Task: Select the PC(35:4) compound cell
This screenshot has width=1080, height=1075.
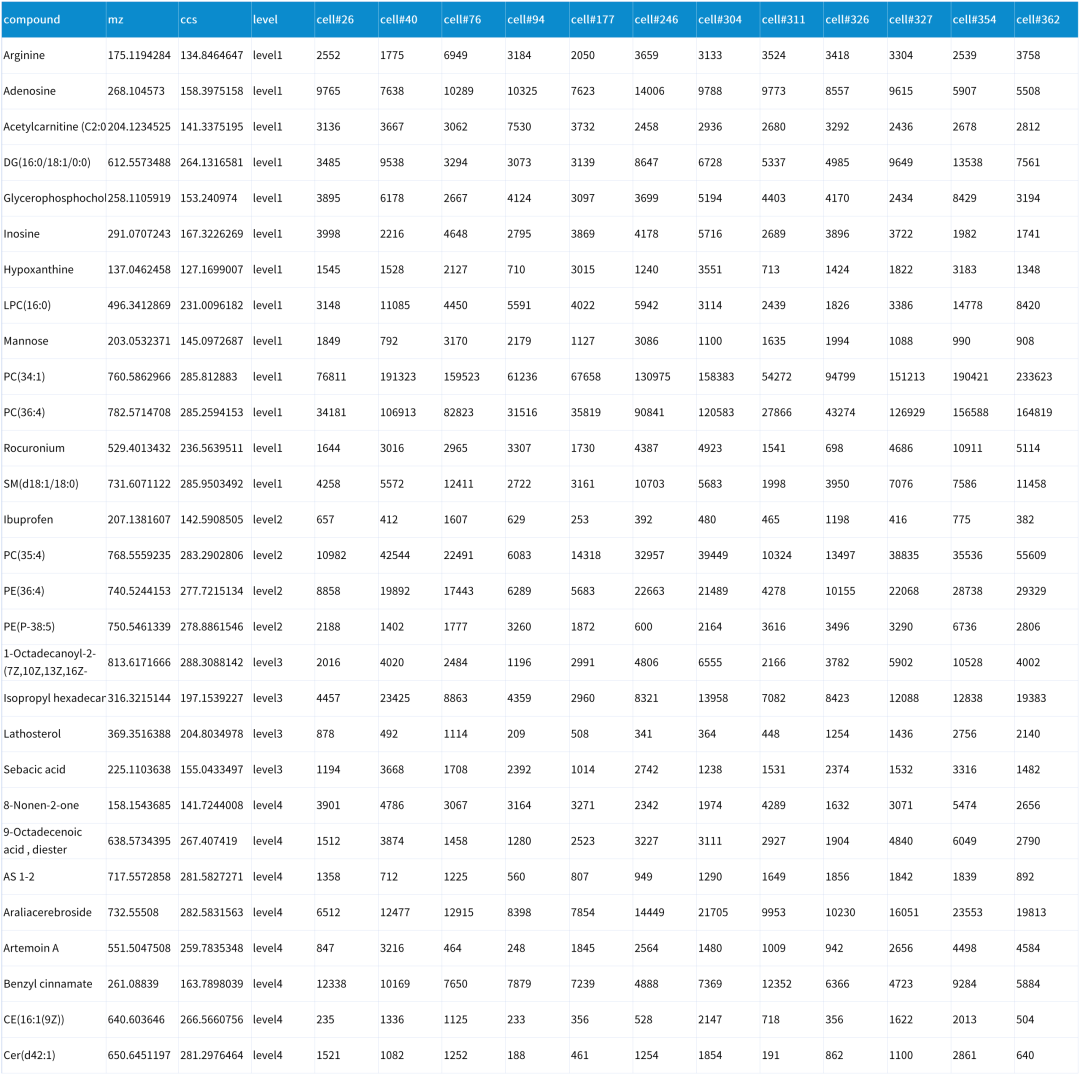Action: [54, 555]
